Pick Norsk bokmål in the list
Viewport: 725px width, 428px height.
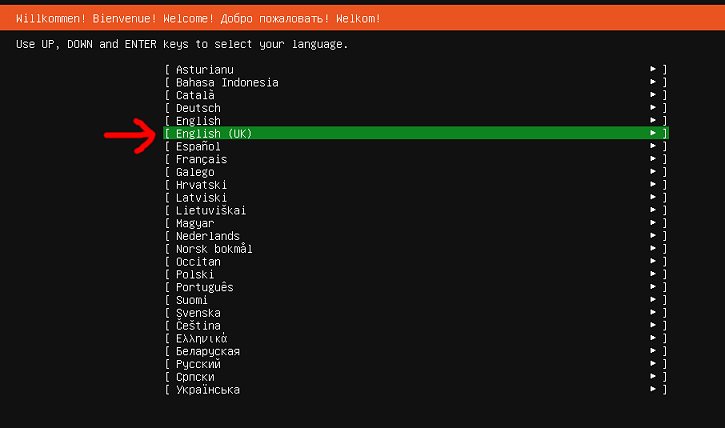click(x=214, y=249)
